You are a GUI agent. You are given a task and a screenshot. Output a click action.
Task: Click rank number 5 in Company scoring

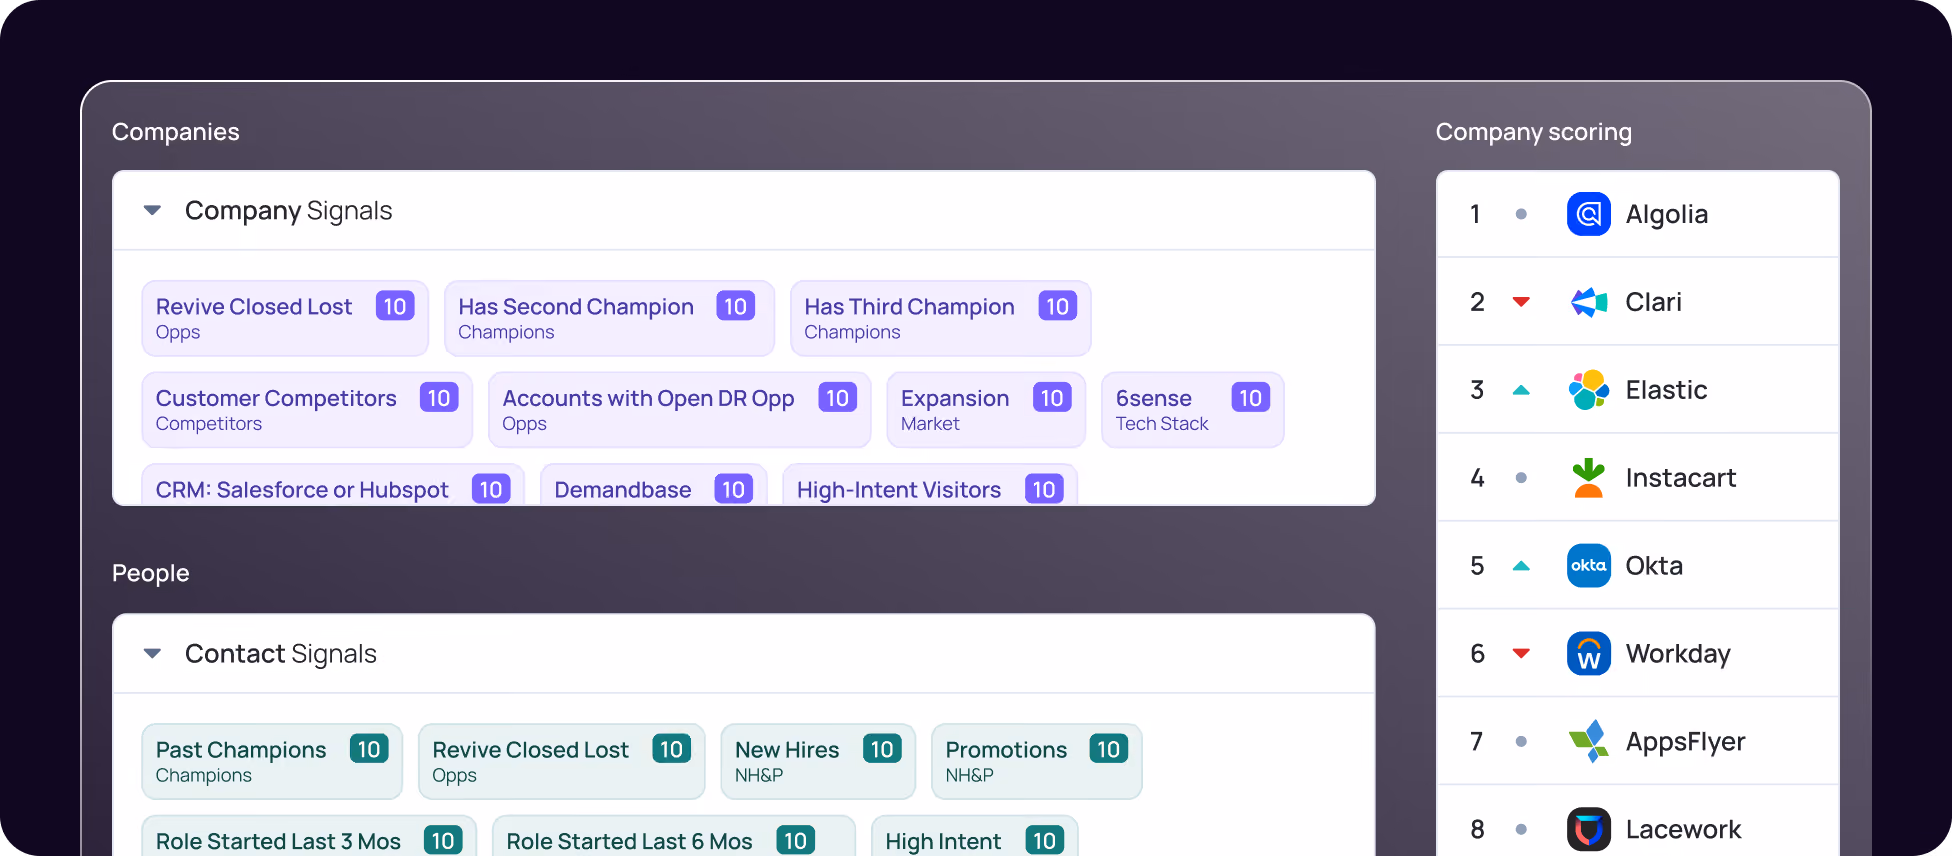click(x=1477, y=566)
